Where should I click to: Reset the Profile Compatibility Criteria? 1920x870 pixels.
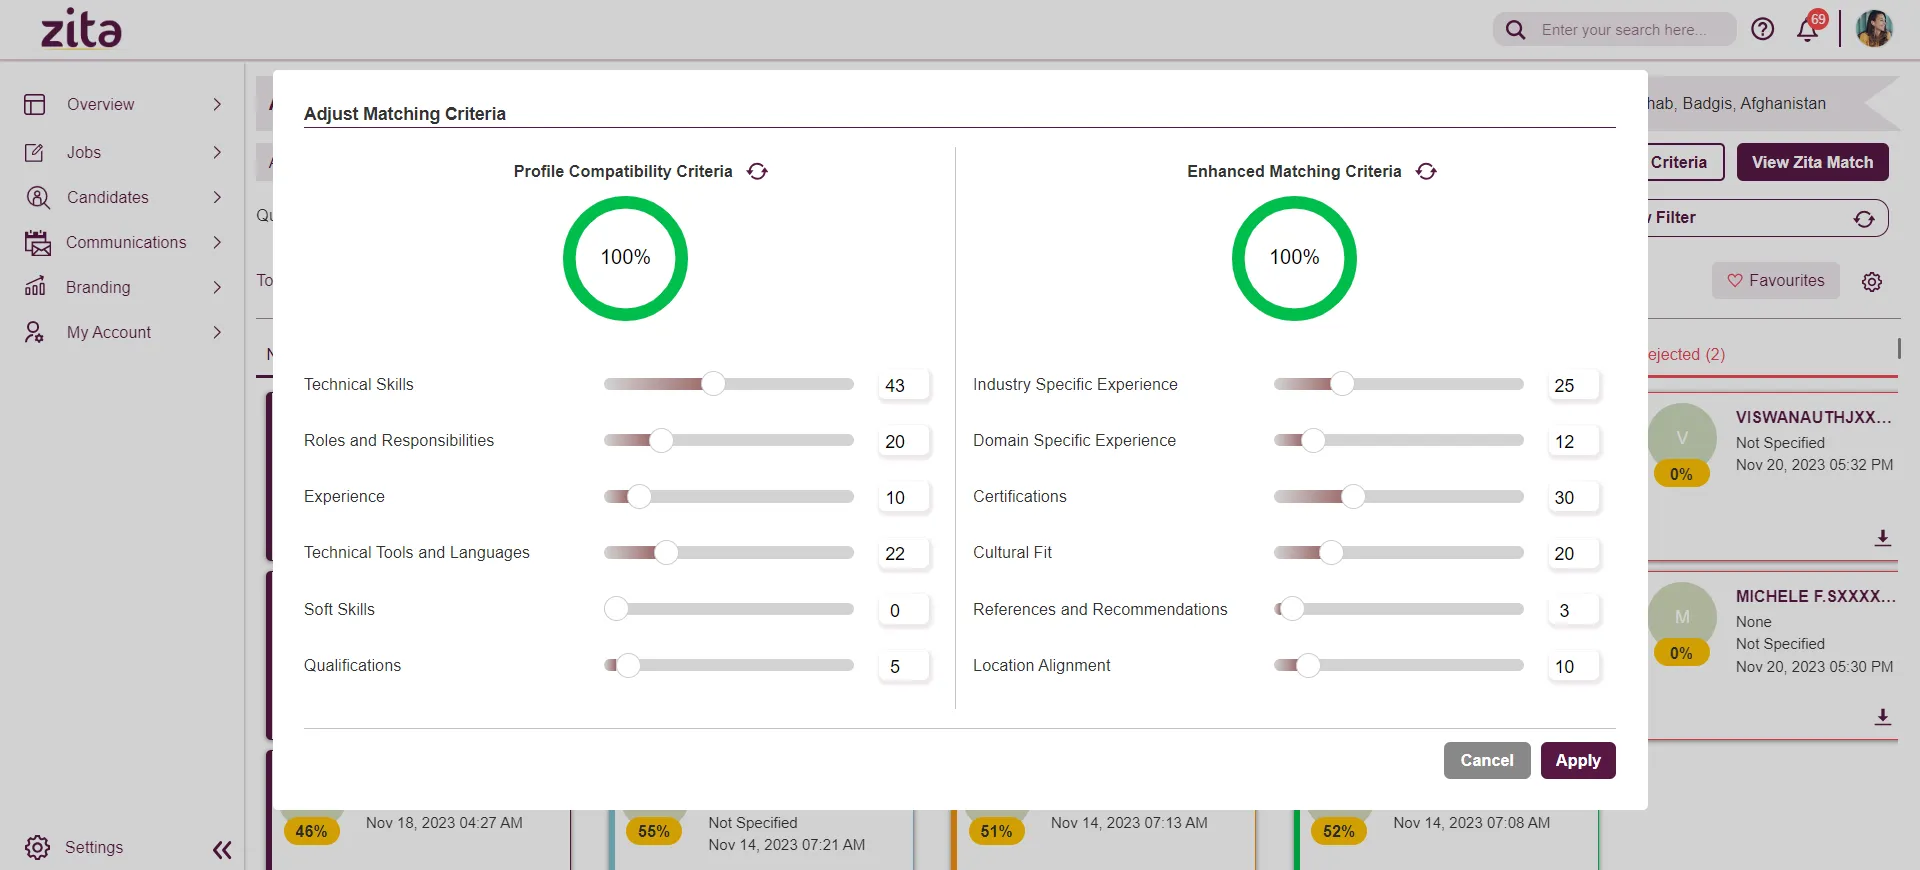pos(757,172)
